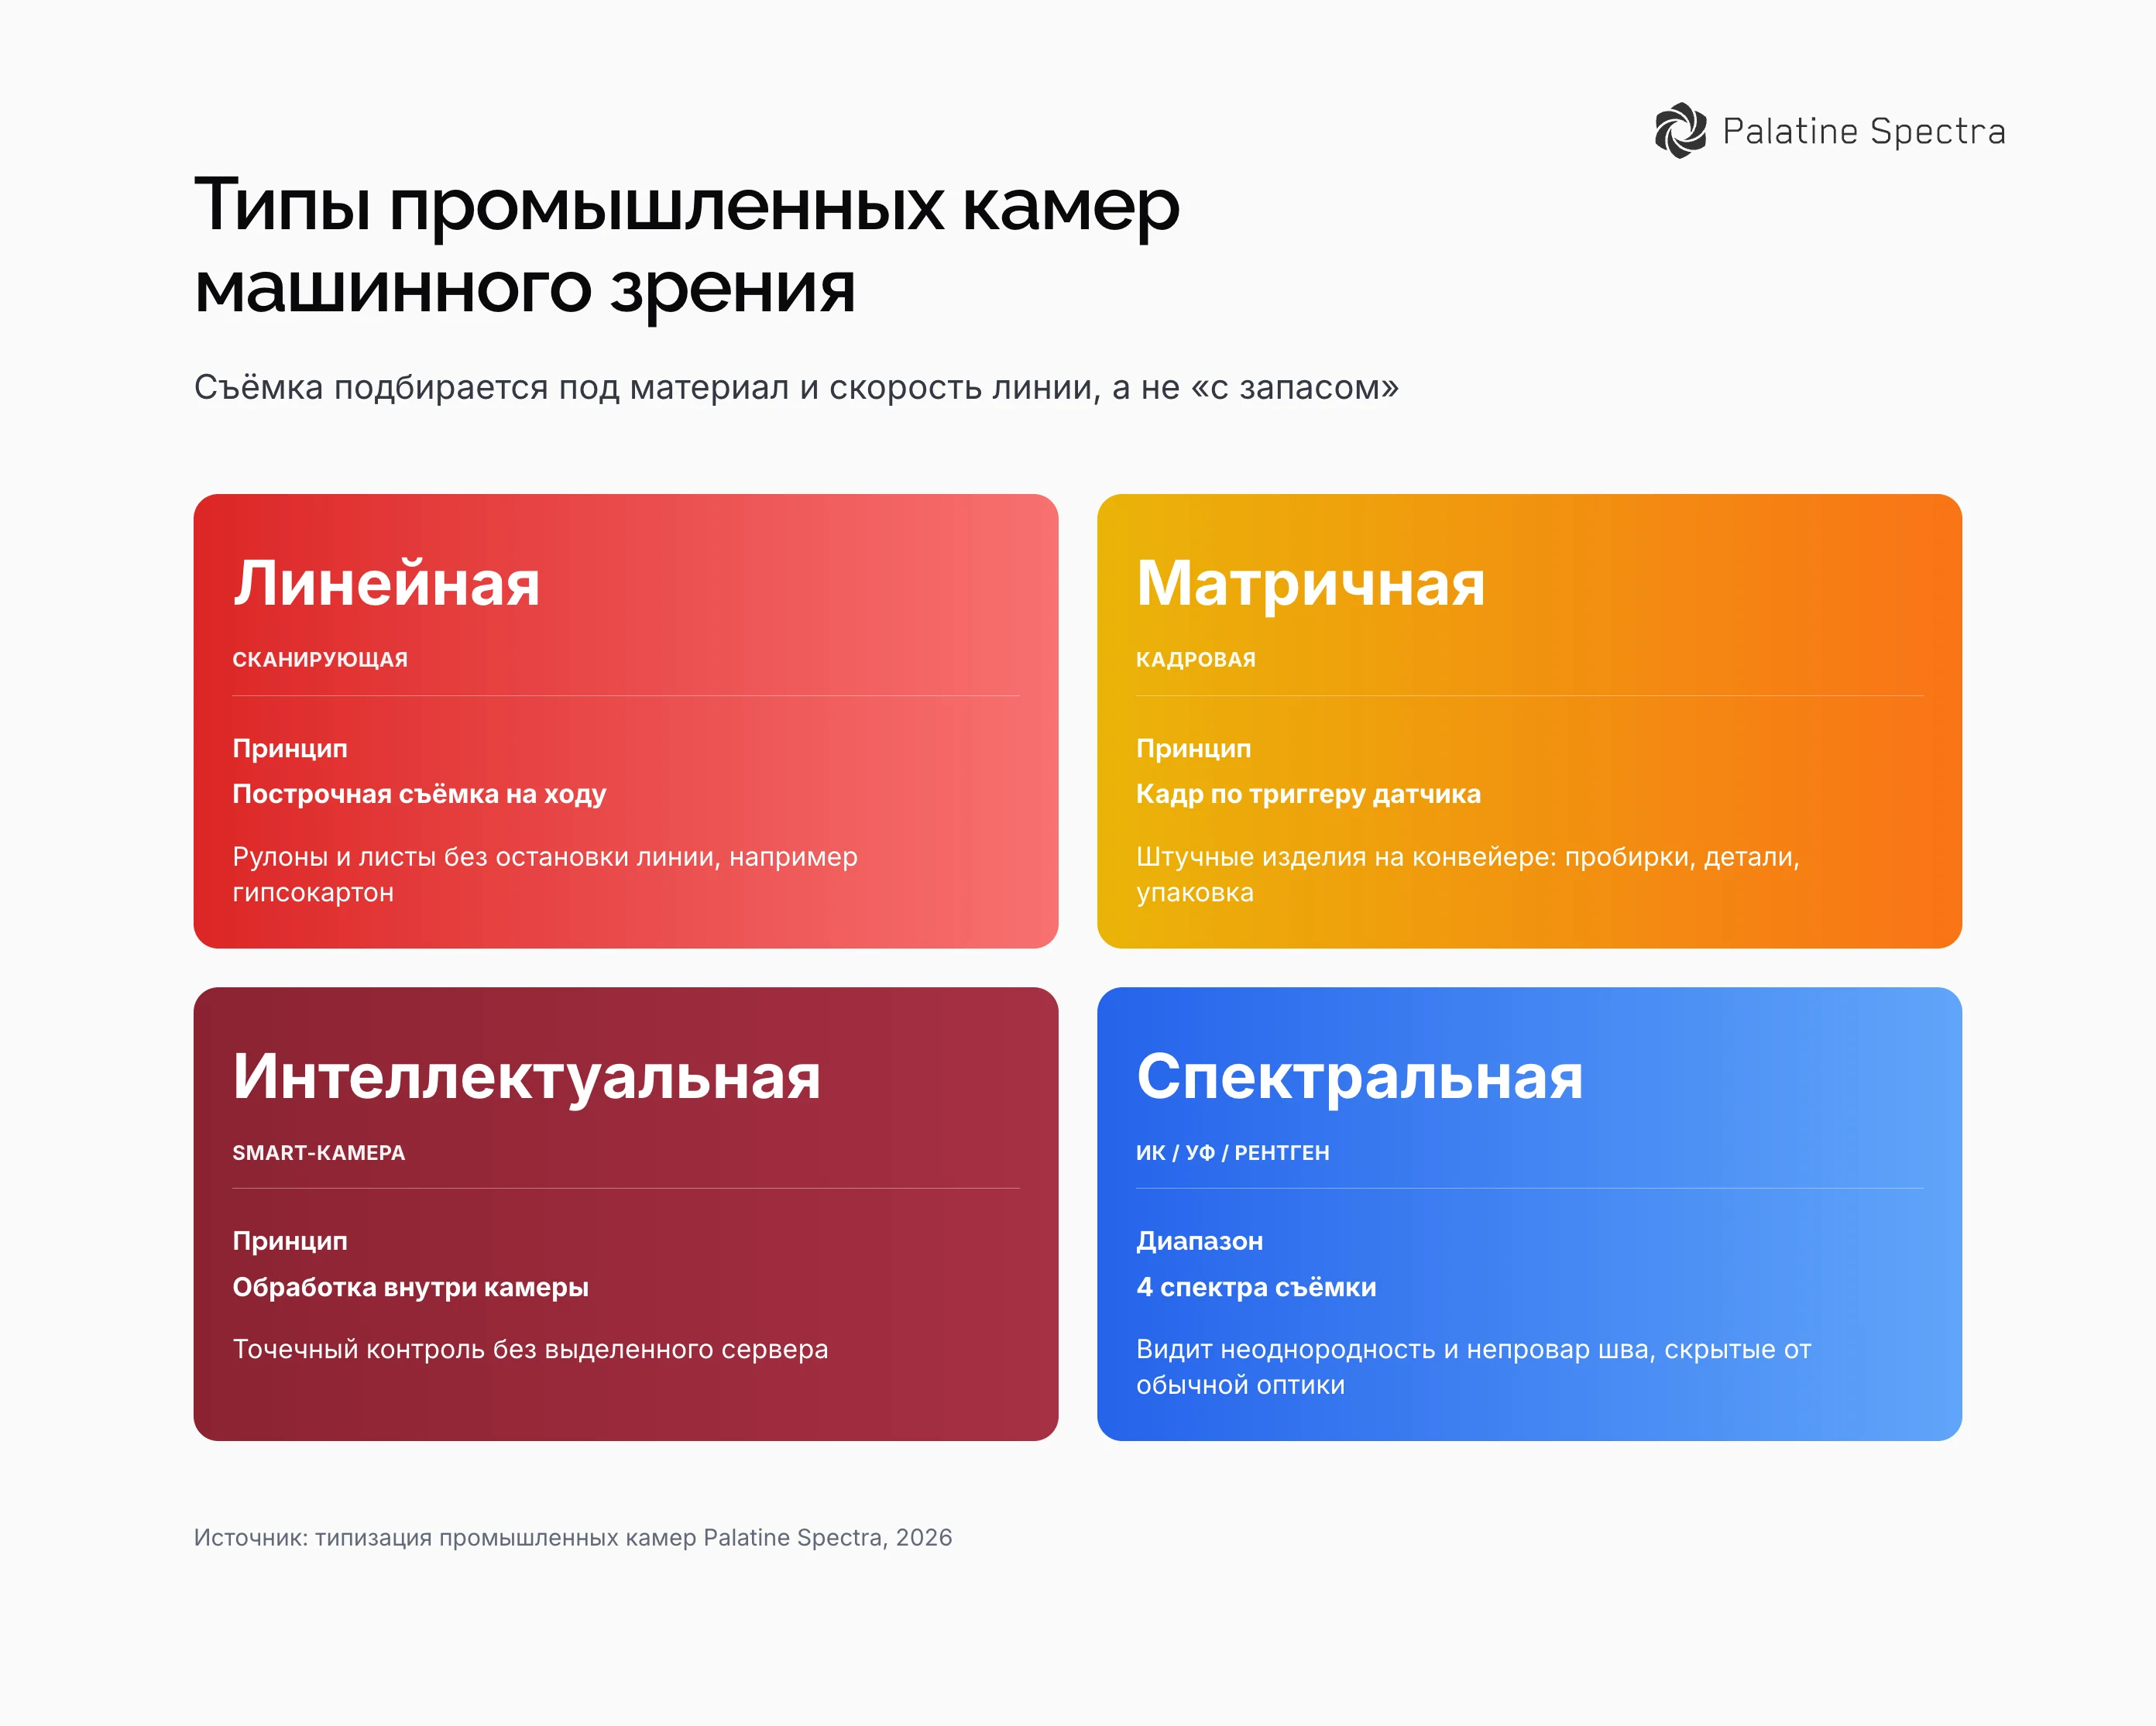Viewport: 2156px width, 1726px height.
Task: Click the 'Диапазон' label
Action: click(x=1199, y=1241)
